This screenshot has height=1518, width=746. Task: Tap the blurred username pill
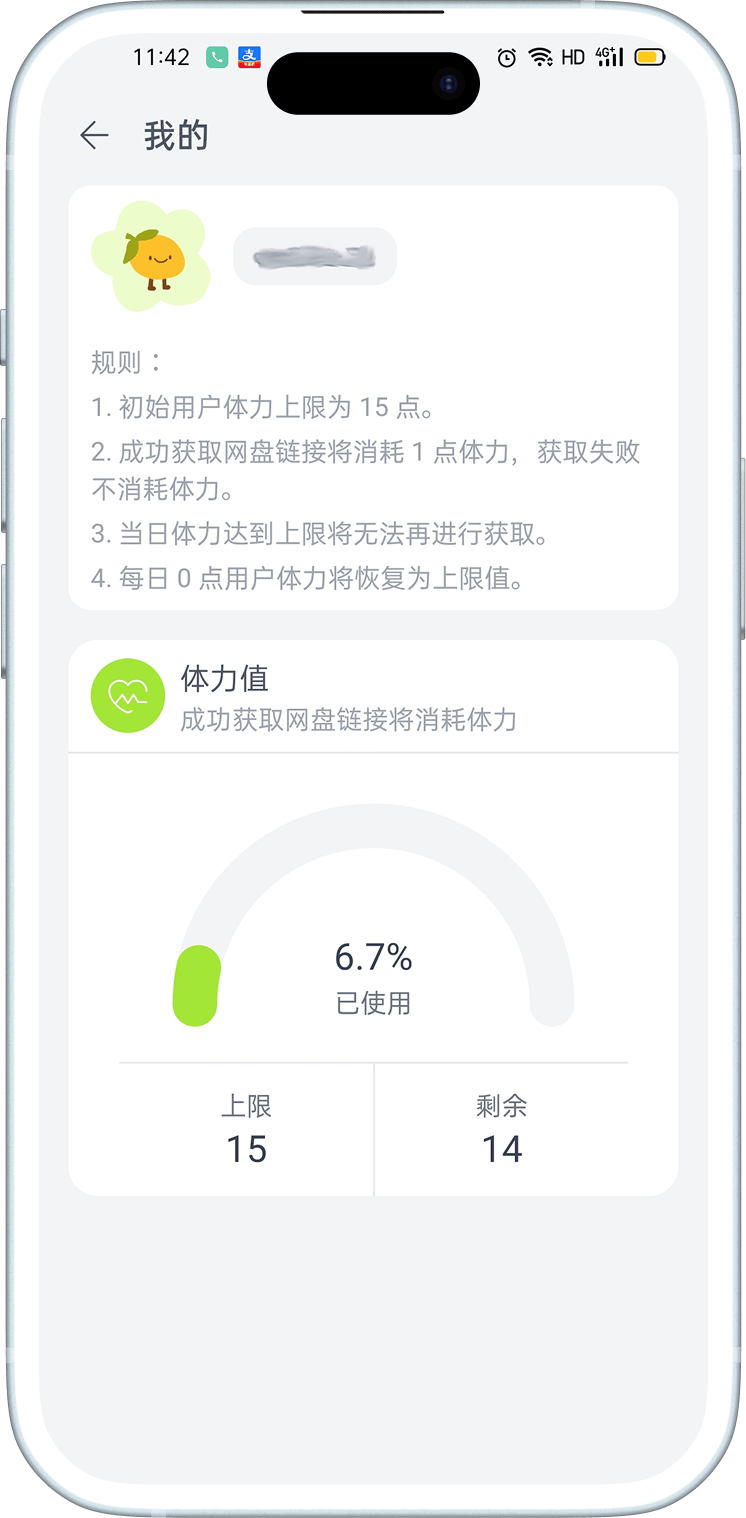tap(315, 256)
